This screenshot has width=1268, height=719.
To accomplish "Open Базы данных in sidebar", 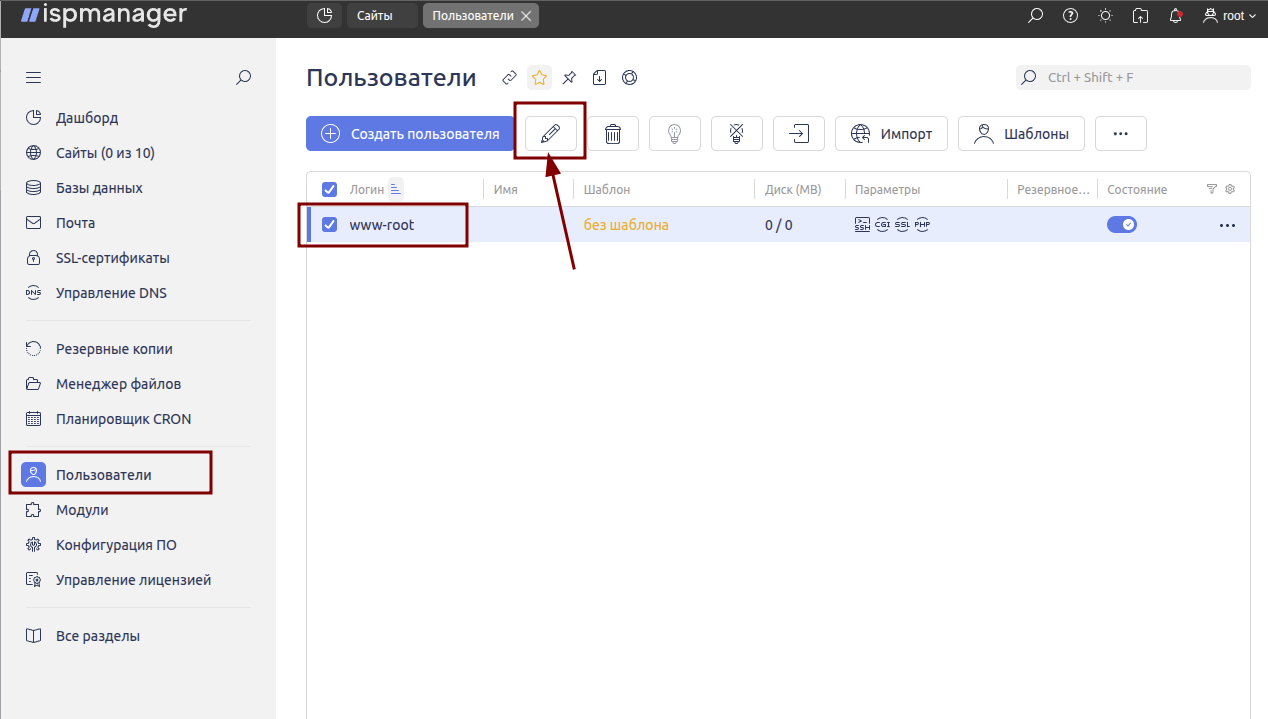I will pos(99,188).
